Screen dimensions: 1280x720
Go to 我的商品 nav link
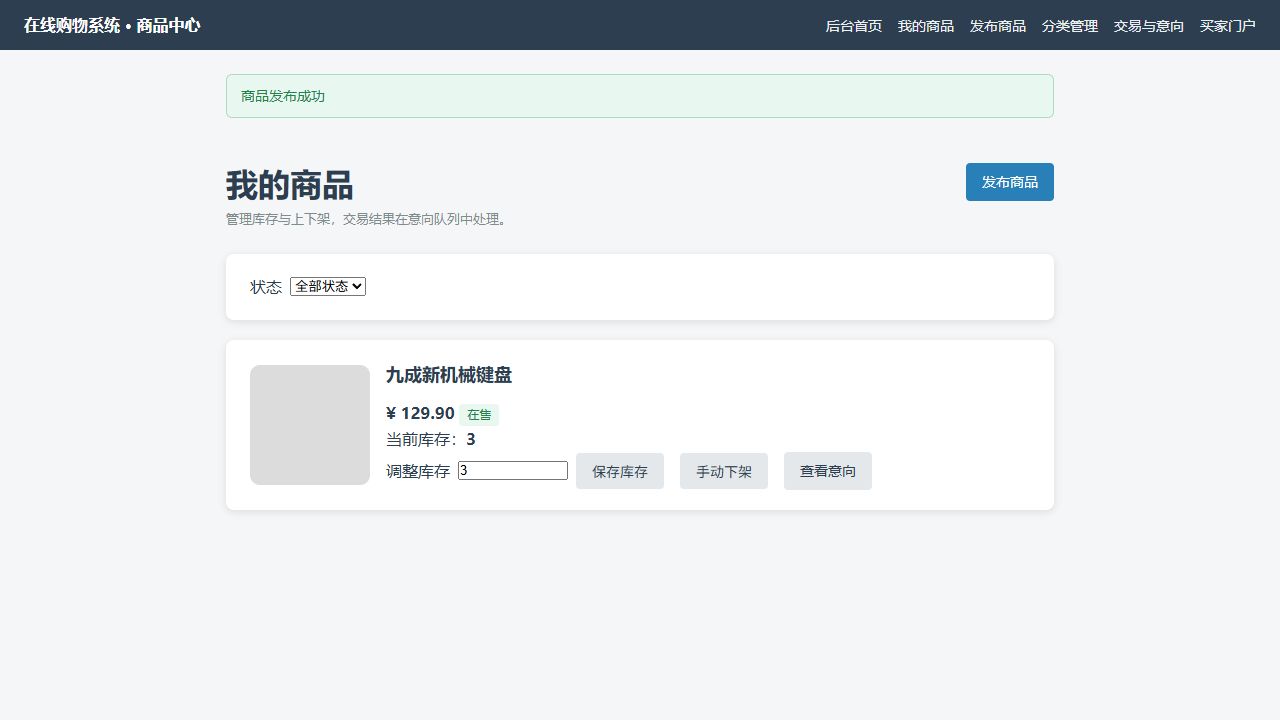pyautogui.click(x=925, y=26)
